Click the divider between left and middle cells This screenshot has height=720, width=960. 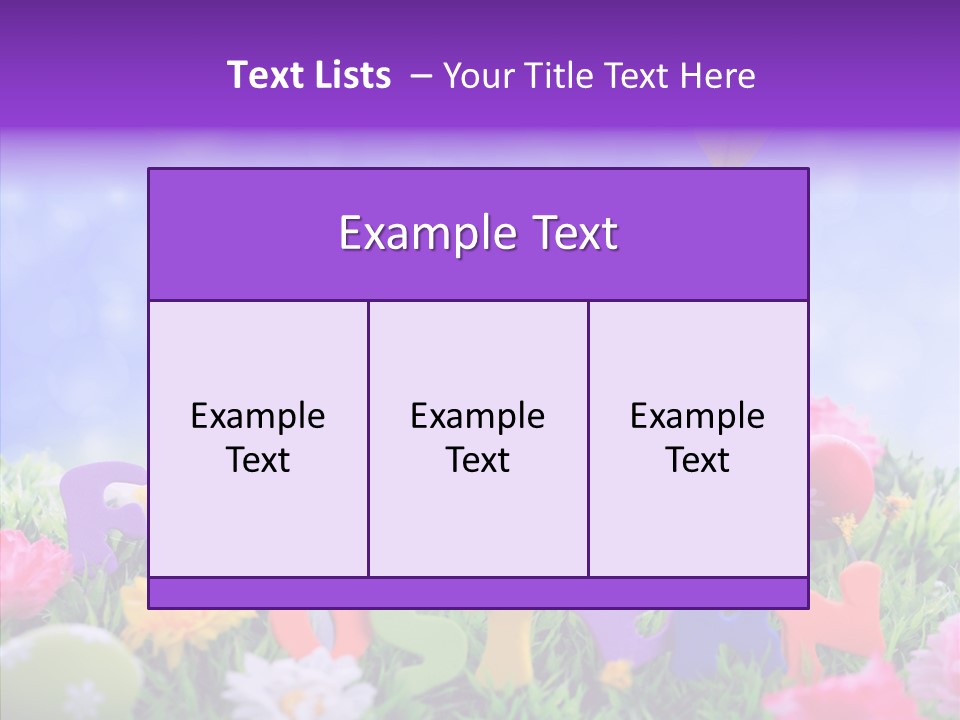tap(368, 438)
